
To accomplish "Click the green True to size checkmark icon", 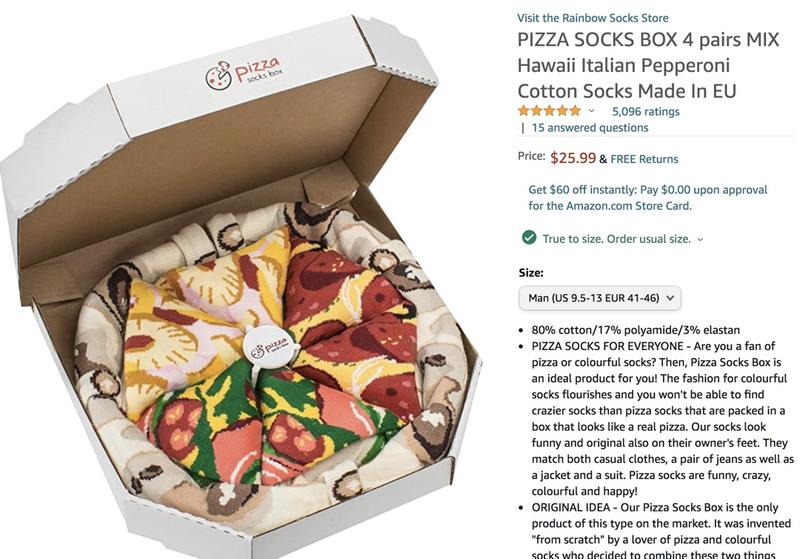I will (x=529, y=238).
